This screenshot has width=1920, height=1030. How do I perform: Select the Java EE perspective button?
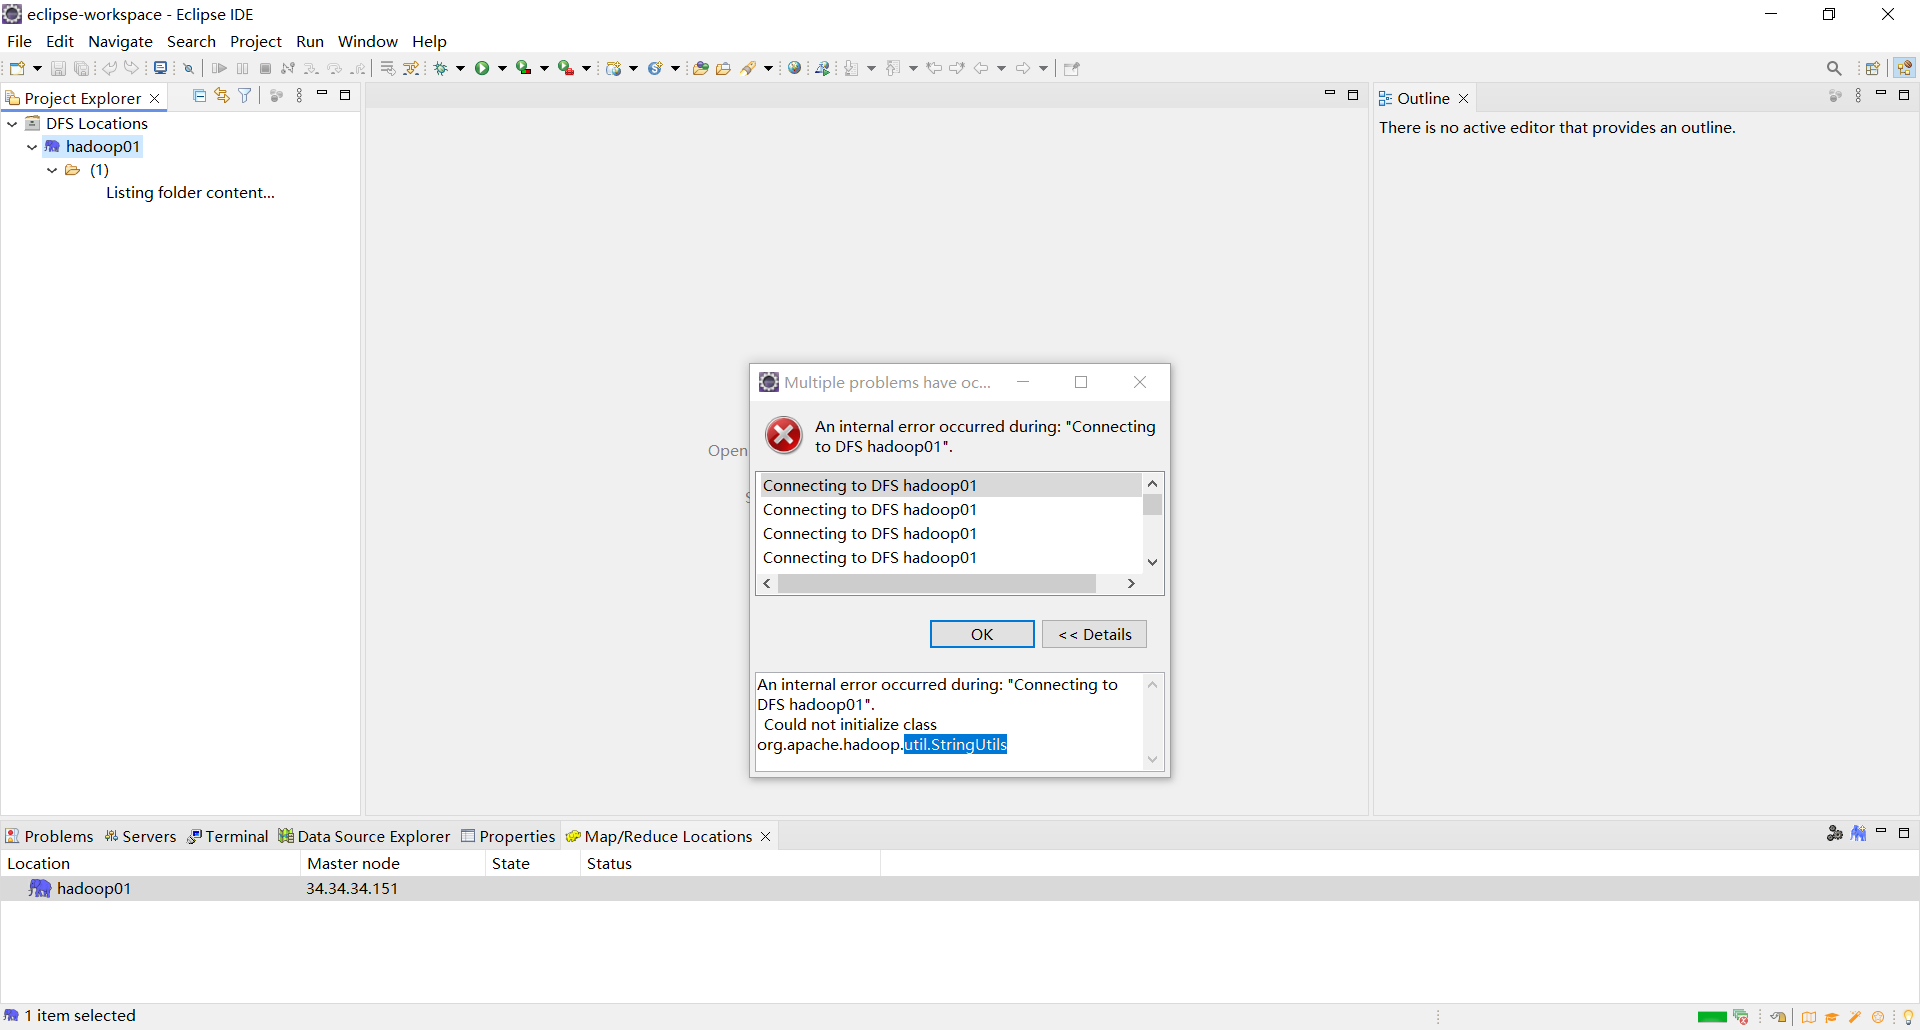click(1904, 68)
